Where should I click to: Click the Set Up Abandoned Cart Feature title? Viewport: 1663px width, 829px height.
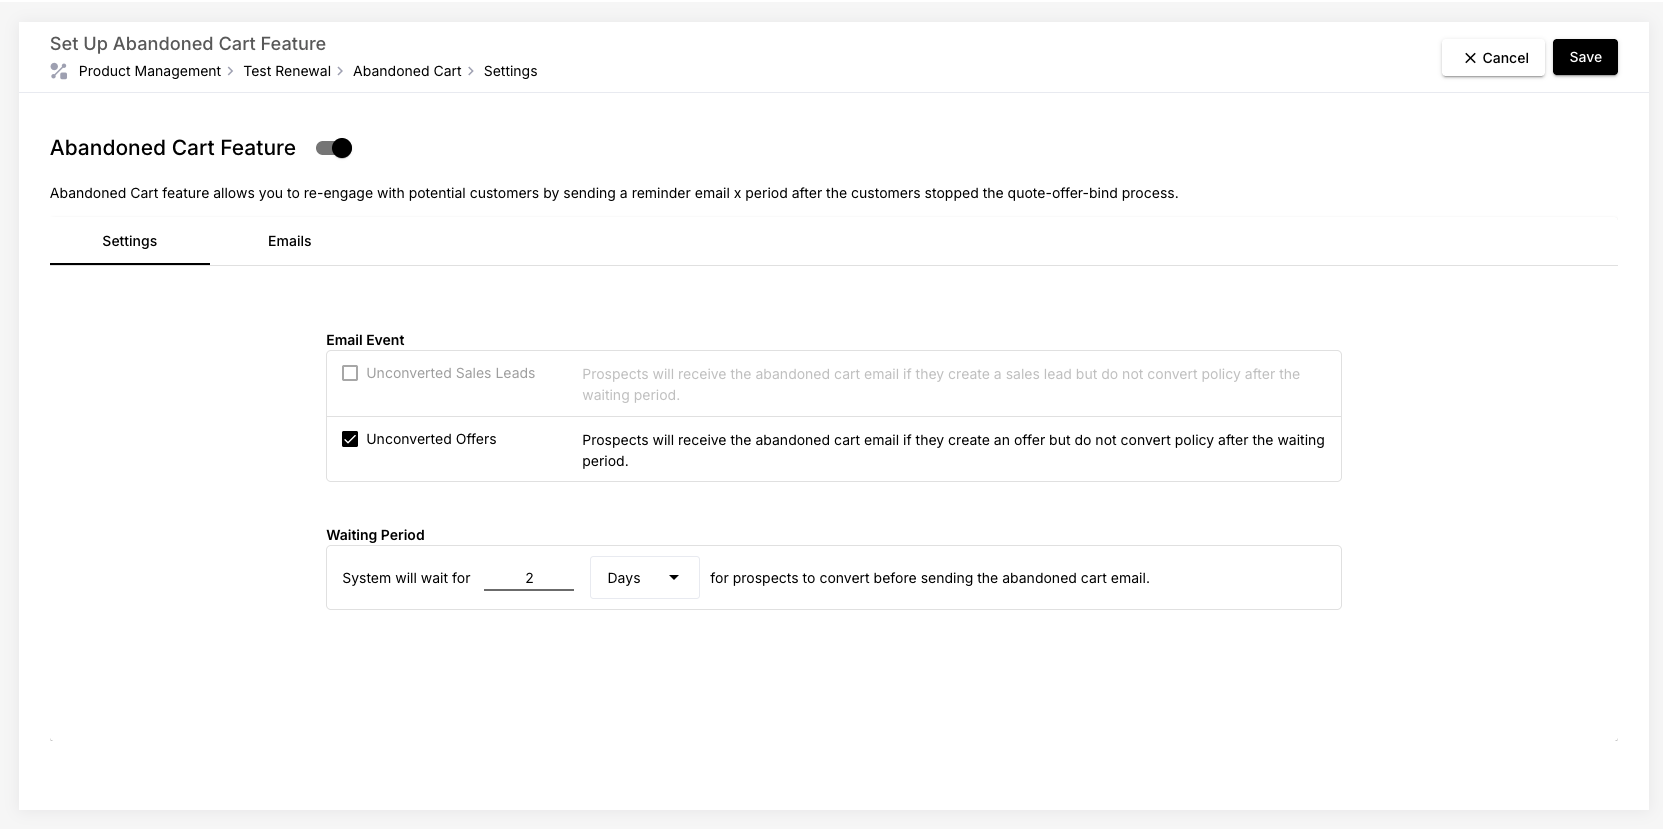[x=188, y=44]
